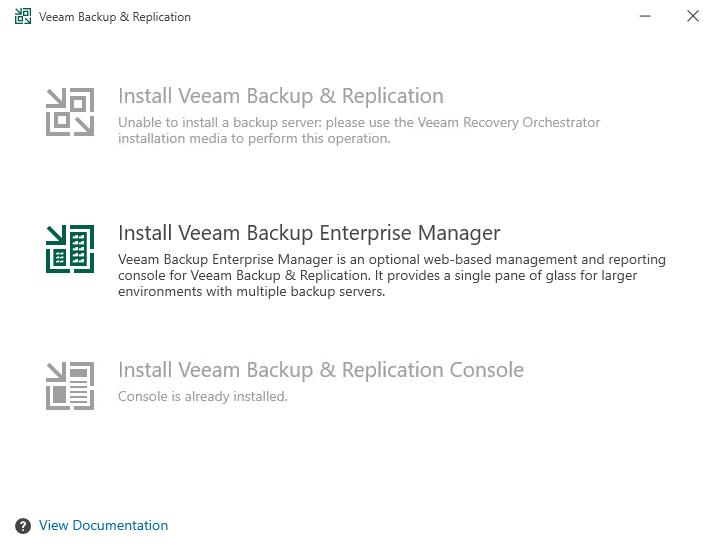
Task: Select the Install Veeam Backup Enterprise Manager heading
Action: [x=309, y=234]
